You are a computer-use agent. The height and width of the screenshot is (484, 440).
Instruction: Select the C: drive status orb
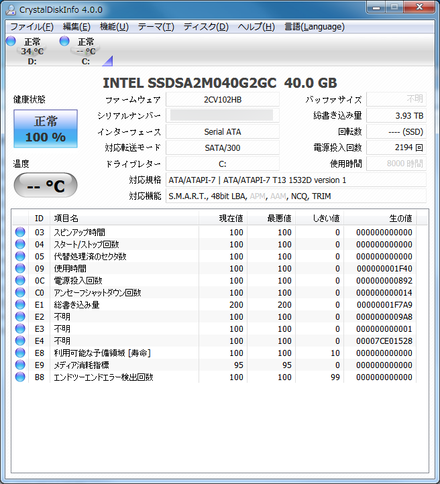pos(64,41)
